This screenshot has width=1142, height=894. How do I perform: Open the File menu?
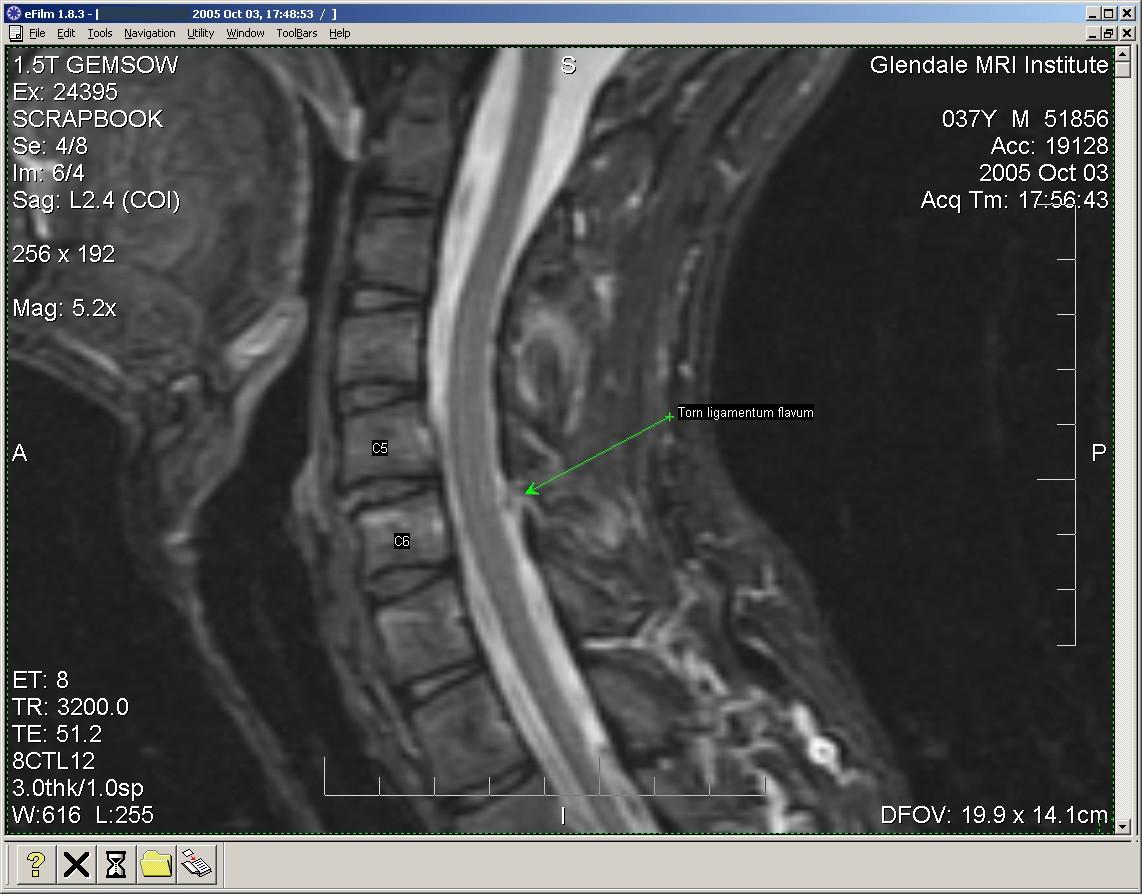[x=37, y=33]
